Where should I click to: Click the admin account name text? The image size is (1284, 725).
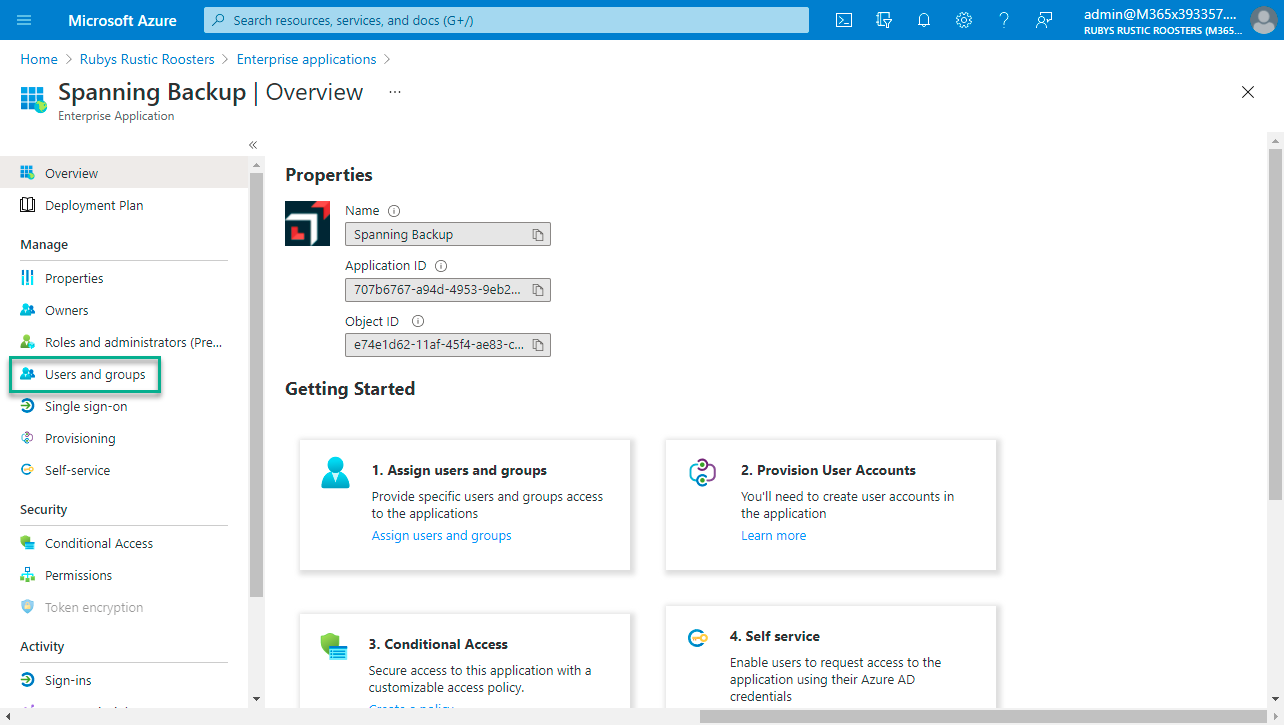click(1160, 14)
